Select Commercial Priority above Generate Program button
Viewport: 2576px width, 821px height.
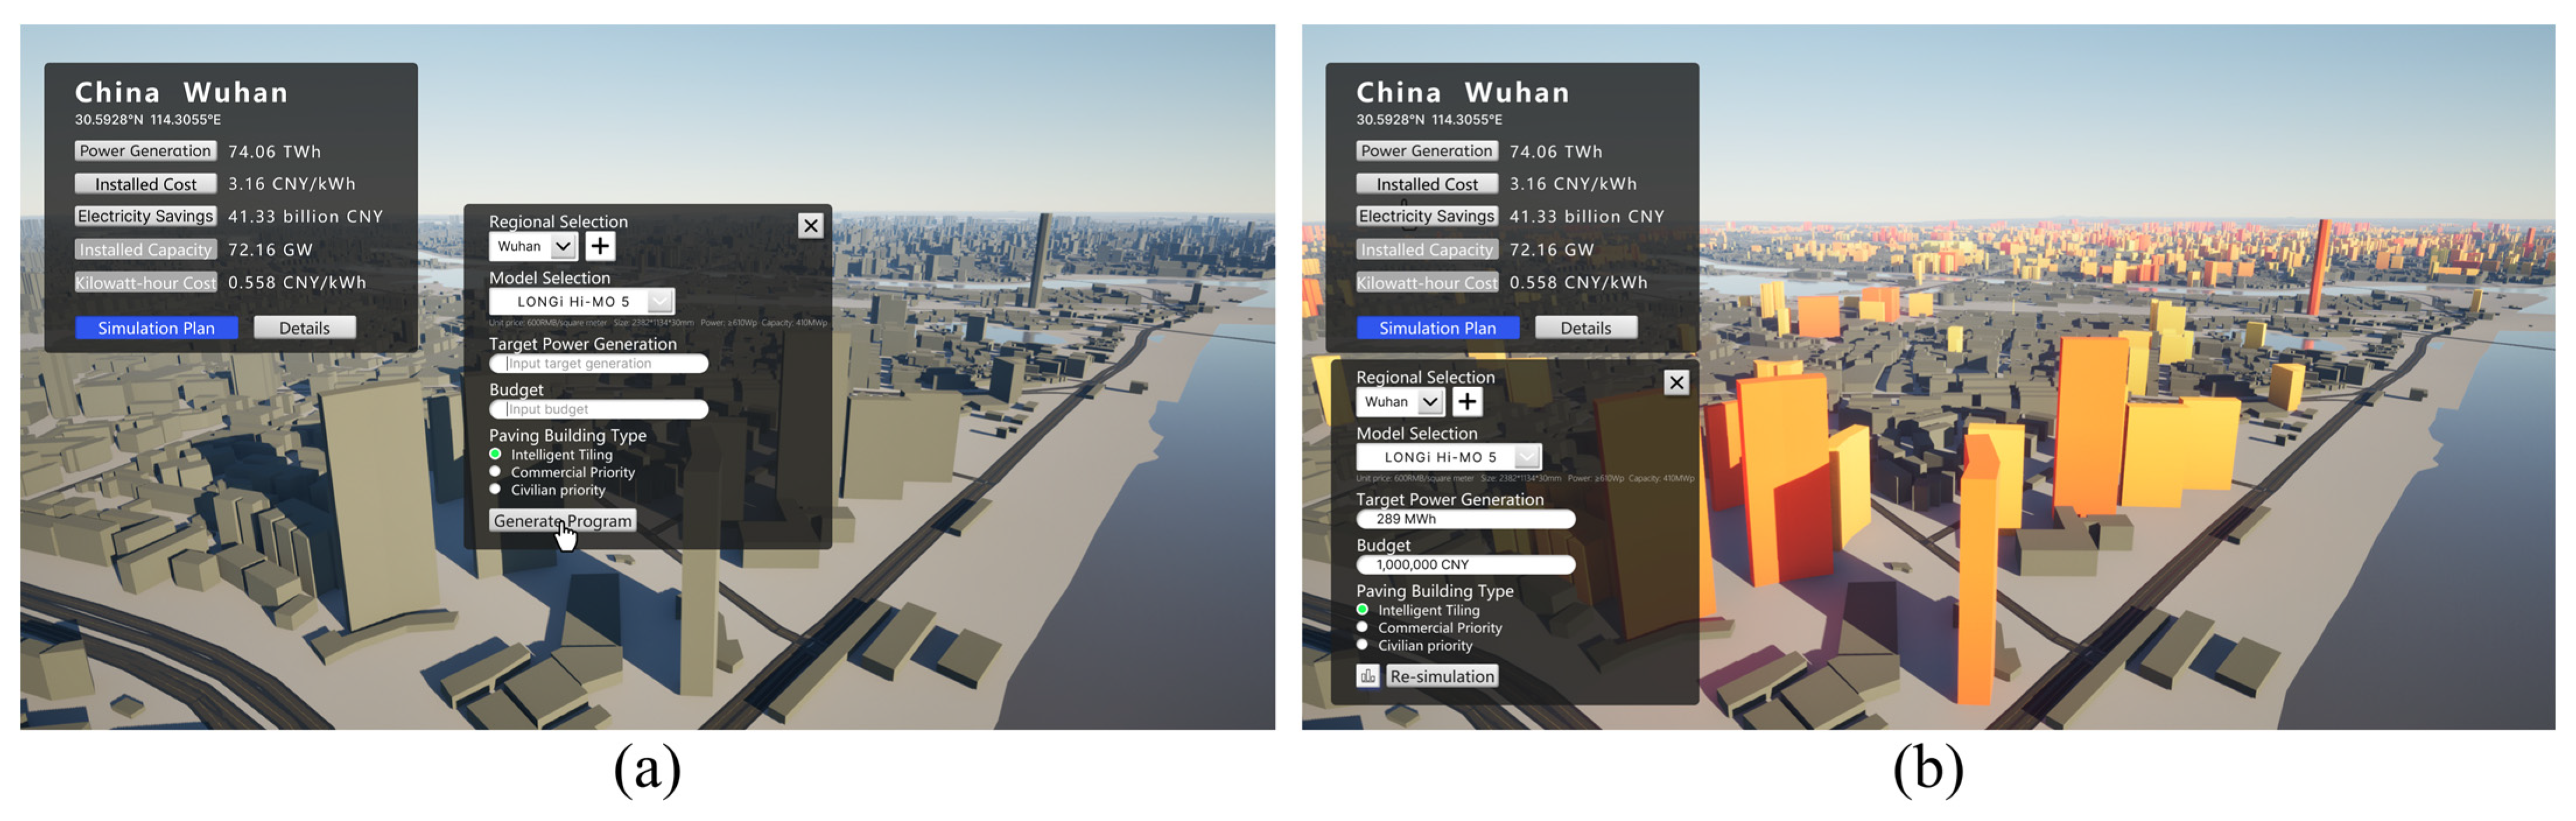tap(495, 472)
